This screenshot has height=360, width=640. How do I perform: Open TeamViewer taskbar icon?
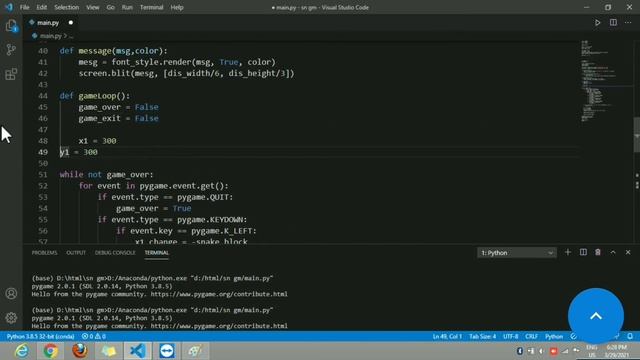(x=167, y=351)
